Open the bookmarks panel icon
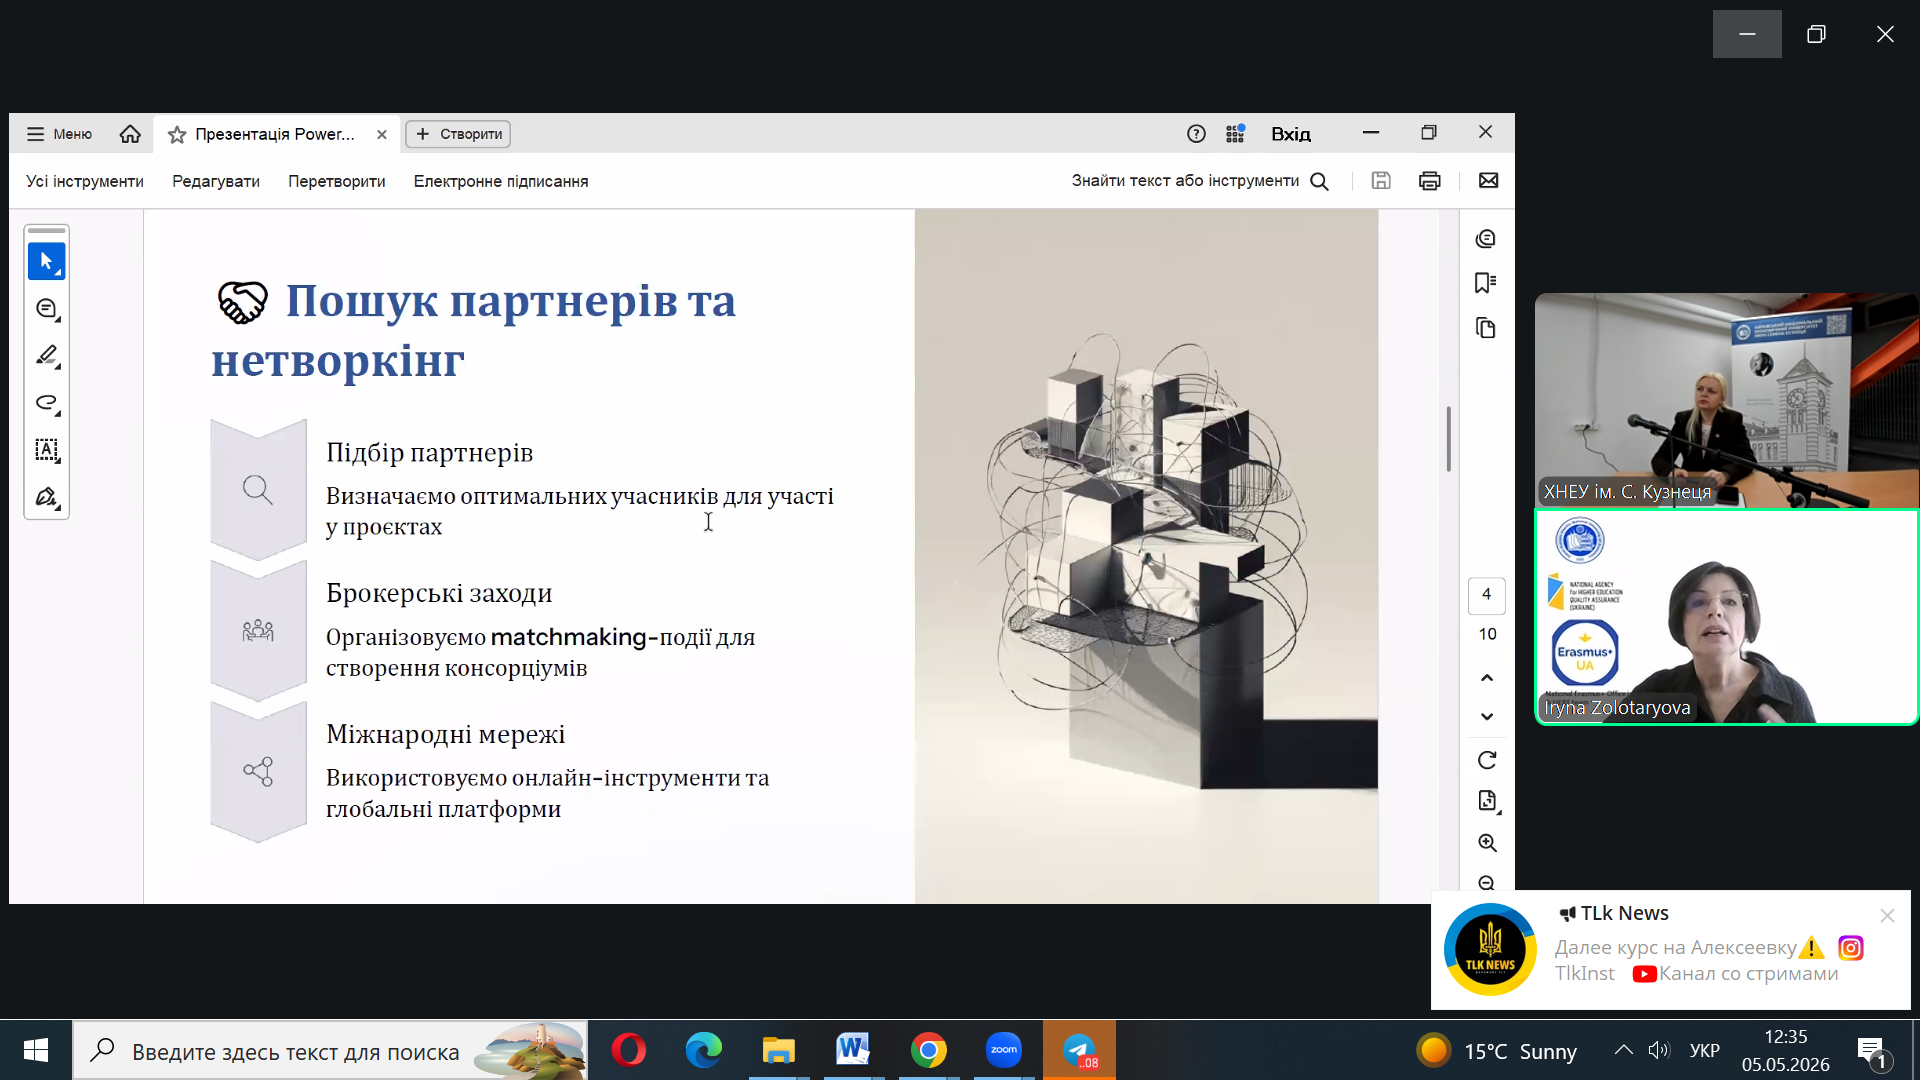 [1486, 283]
